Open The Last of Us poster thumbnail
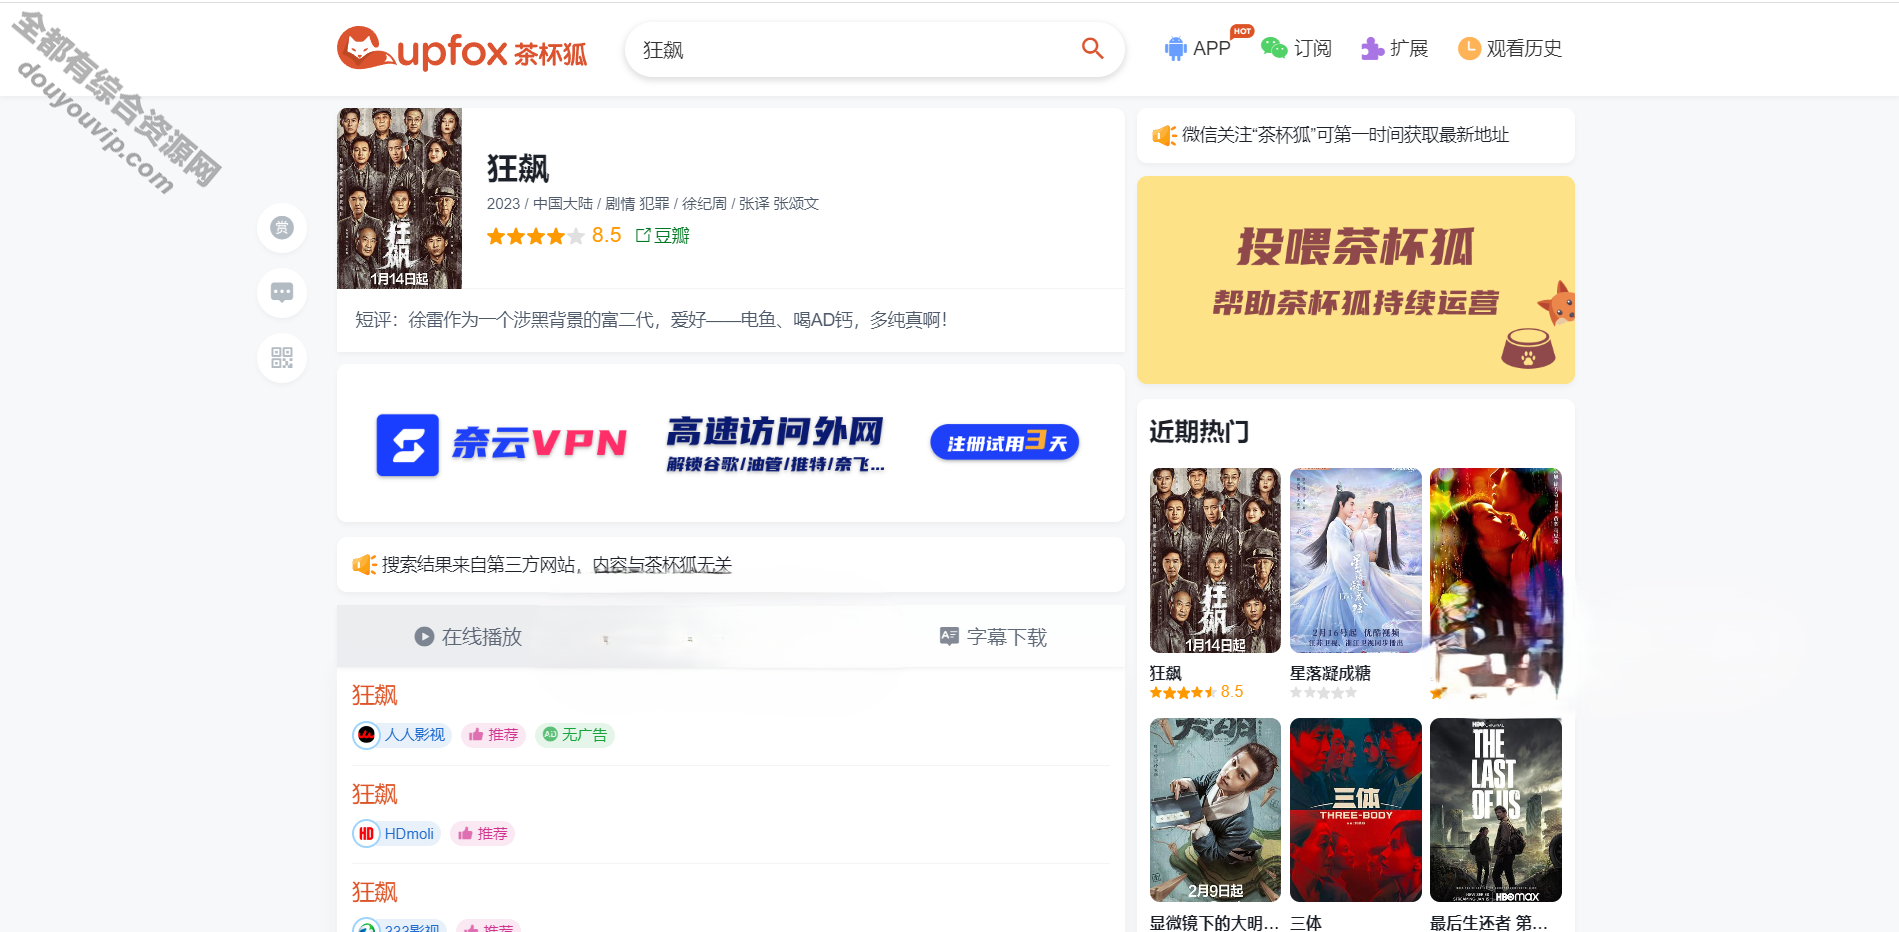The width and height of the screenshot is (1899, 932). pos(1495,810)
